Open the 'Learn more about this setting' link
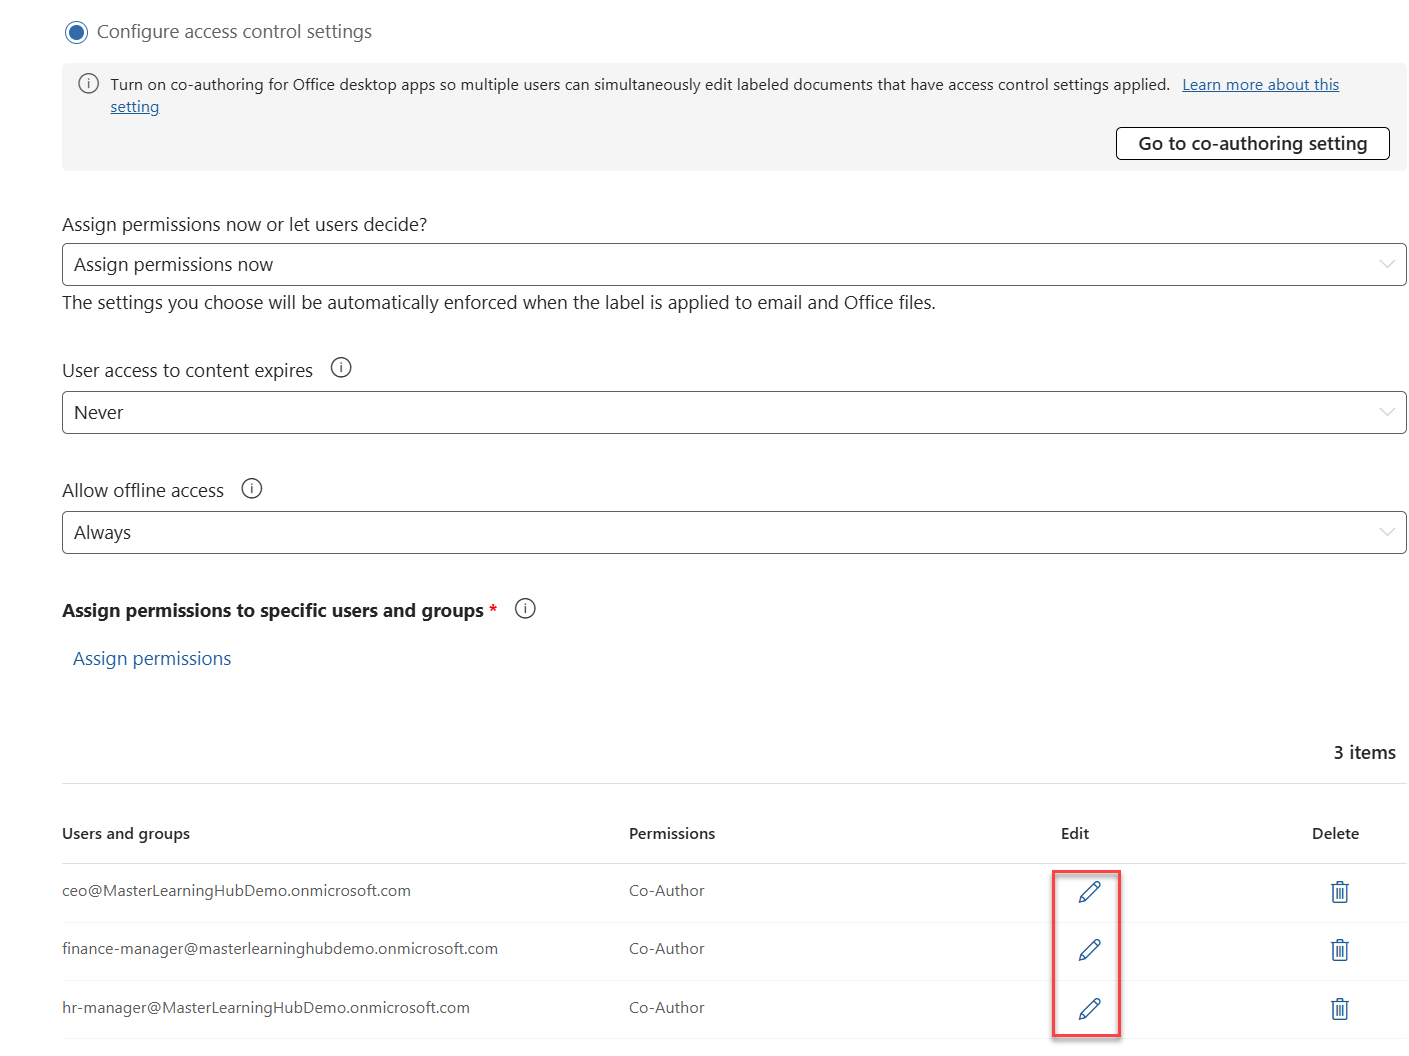 pyautogui.click(x=1260, y=84)
